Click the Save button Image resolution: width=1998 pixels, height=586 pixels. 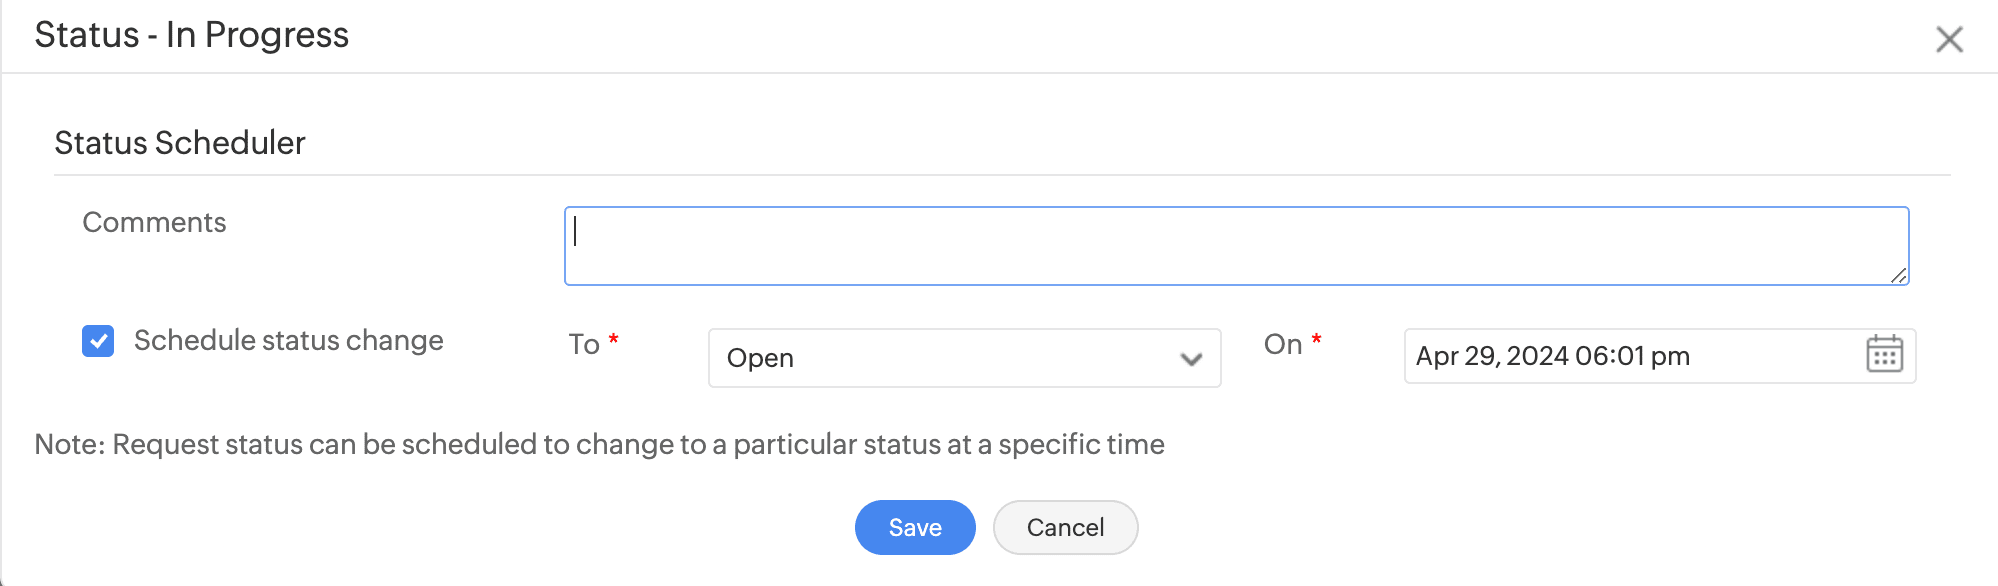tap(914, 527)
